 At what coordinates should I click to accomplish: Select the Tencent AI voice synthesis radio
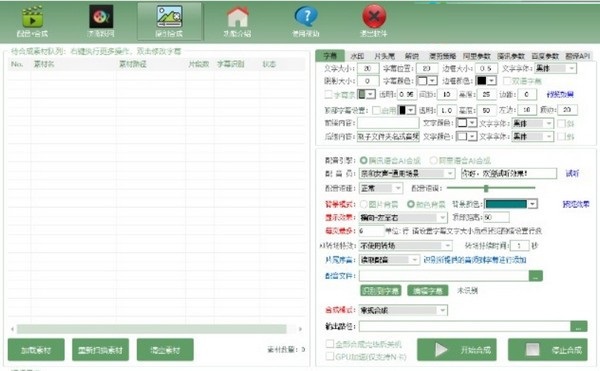[363, 160]
